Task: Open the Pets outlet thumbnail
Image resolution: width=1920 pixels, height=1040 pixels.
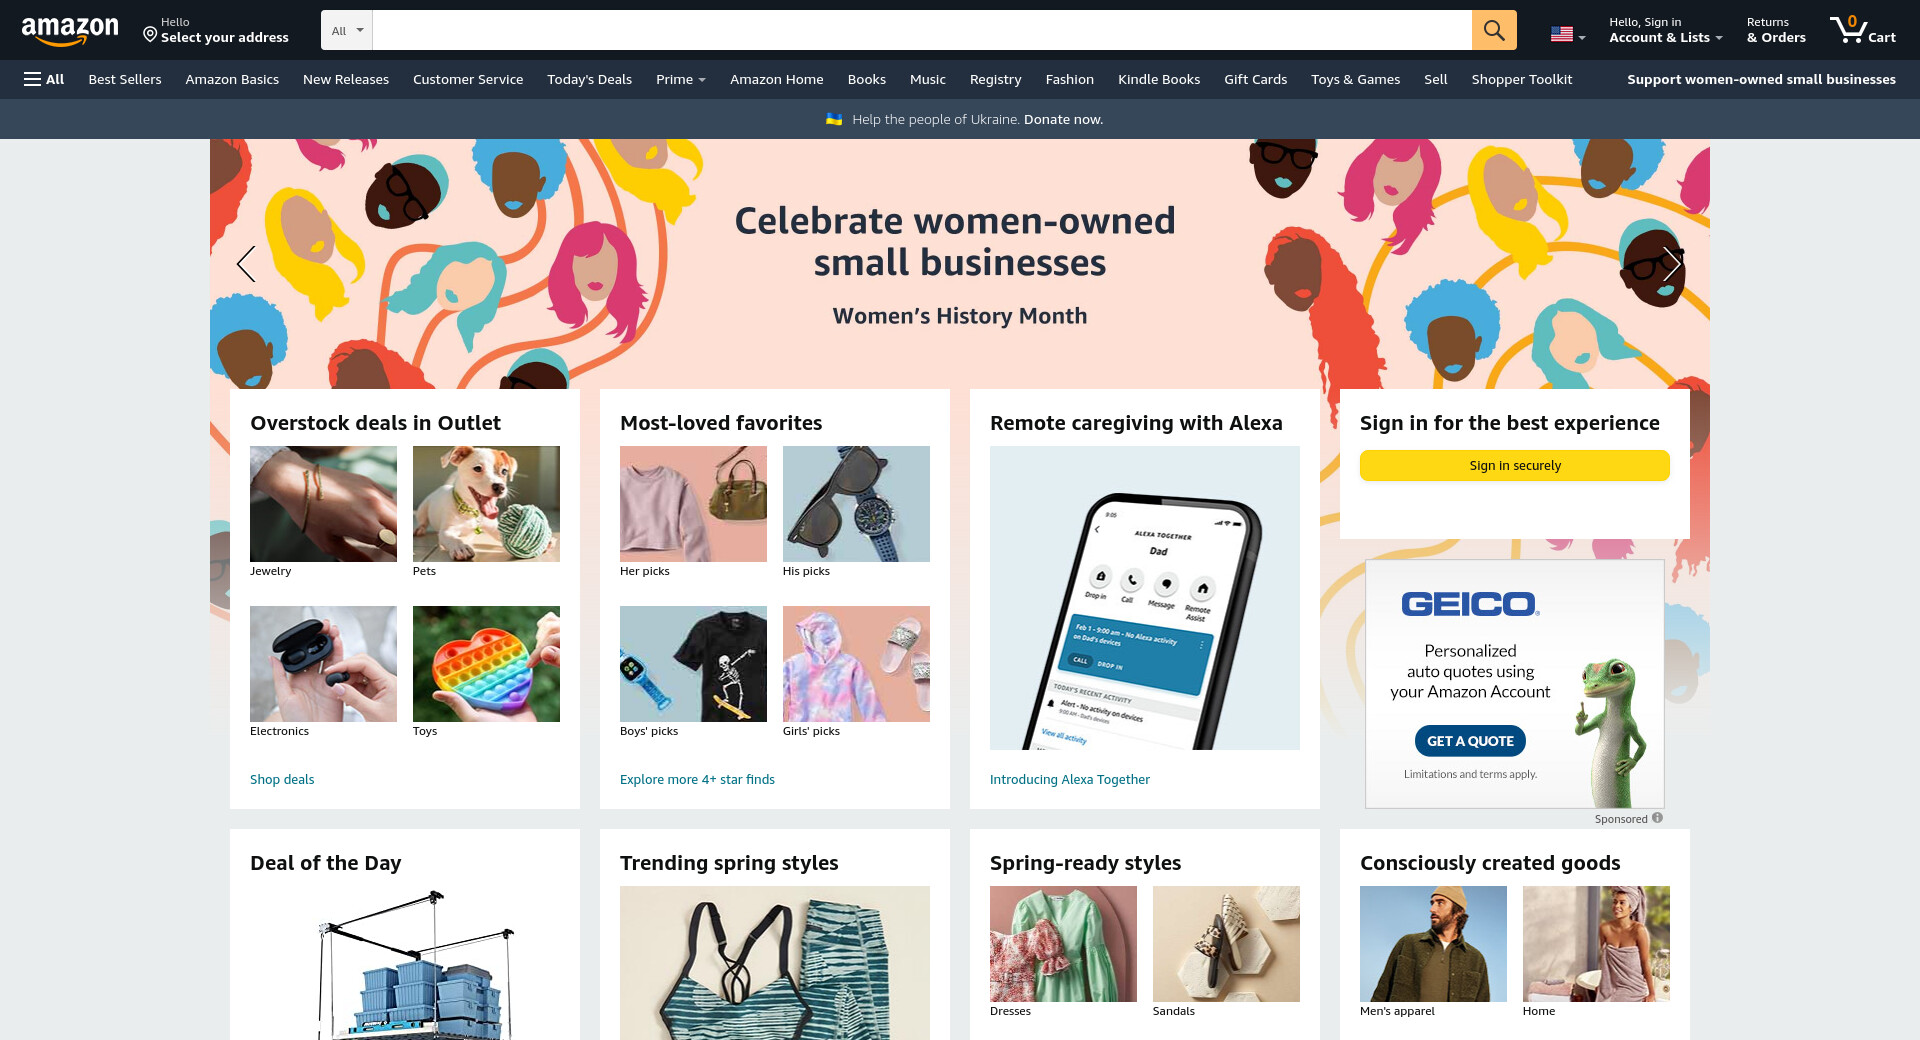Action: click(x=486, y=504)
